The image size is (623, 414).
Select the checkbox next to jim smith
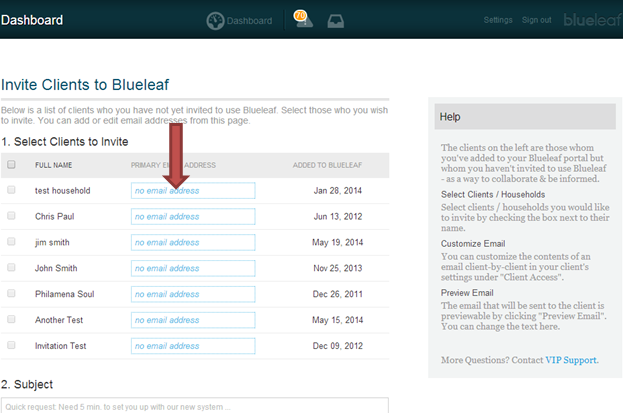[x=11, y=242]
